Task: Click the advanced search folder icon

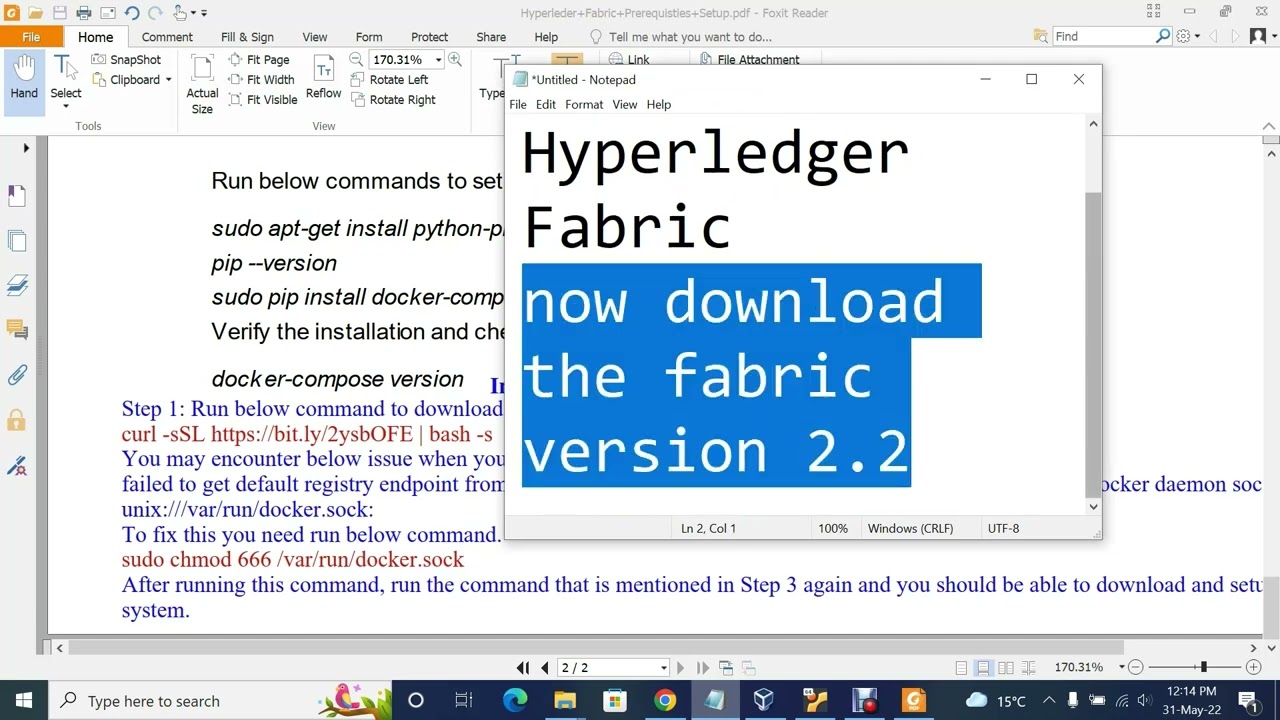Action: (1043, 36)
